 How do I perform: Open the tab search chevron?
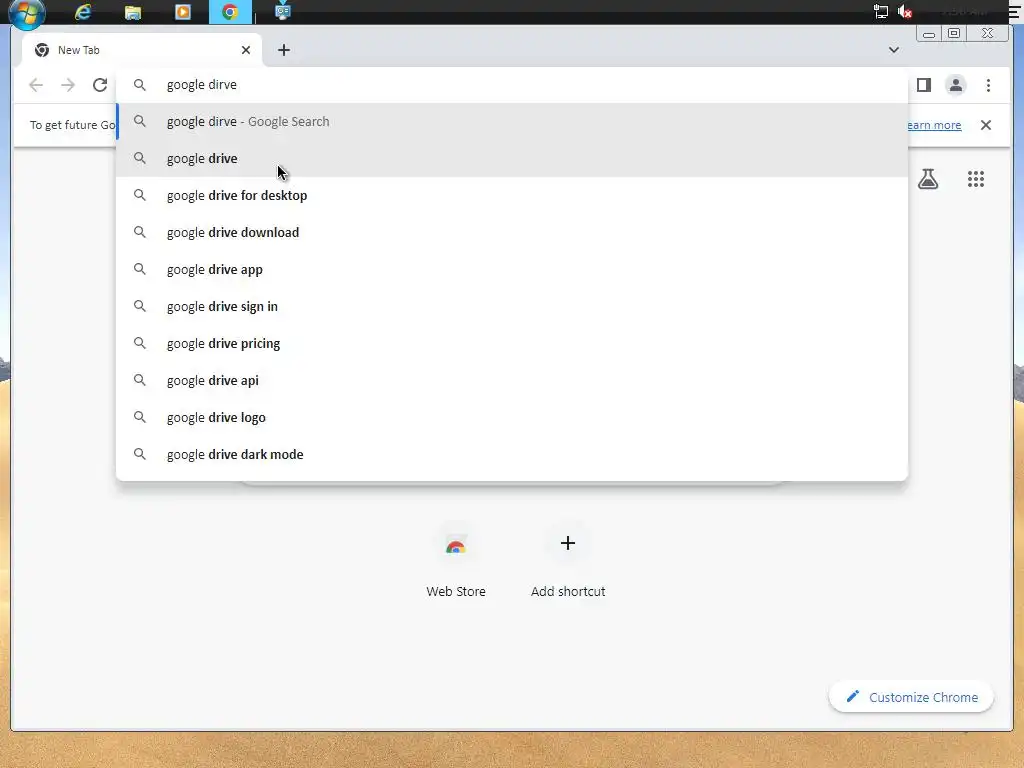tap(893, 50)
